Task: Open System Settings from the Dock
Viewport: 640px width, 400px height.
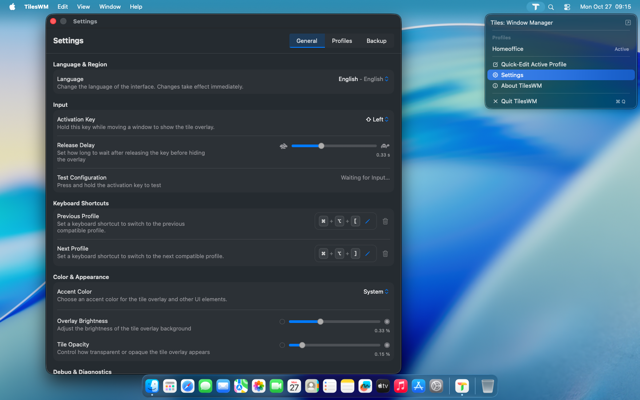Action: [x=436, y=386]
